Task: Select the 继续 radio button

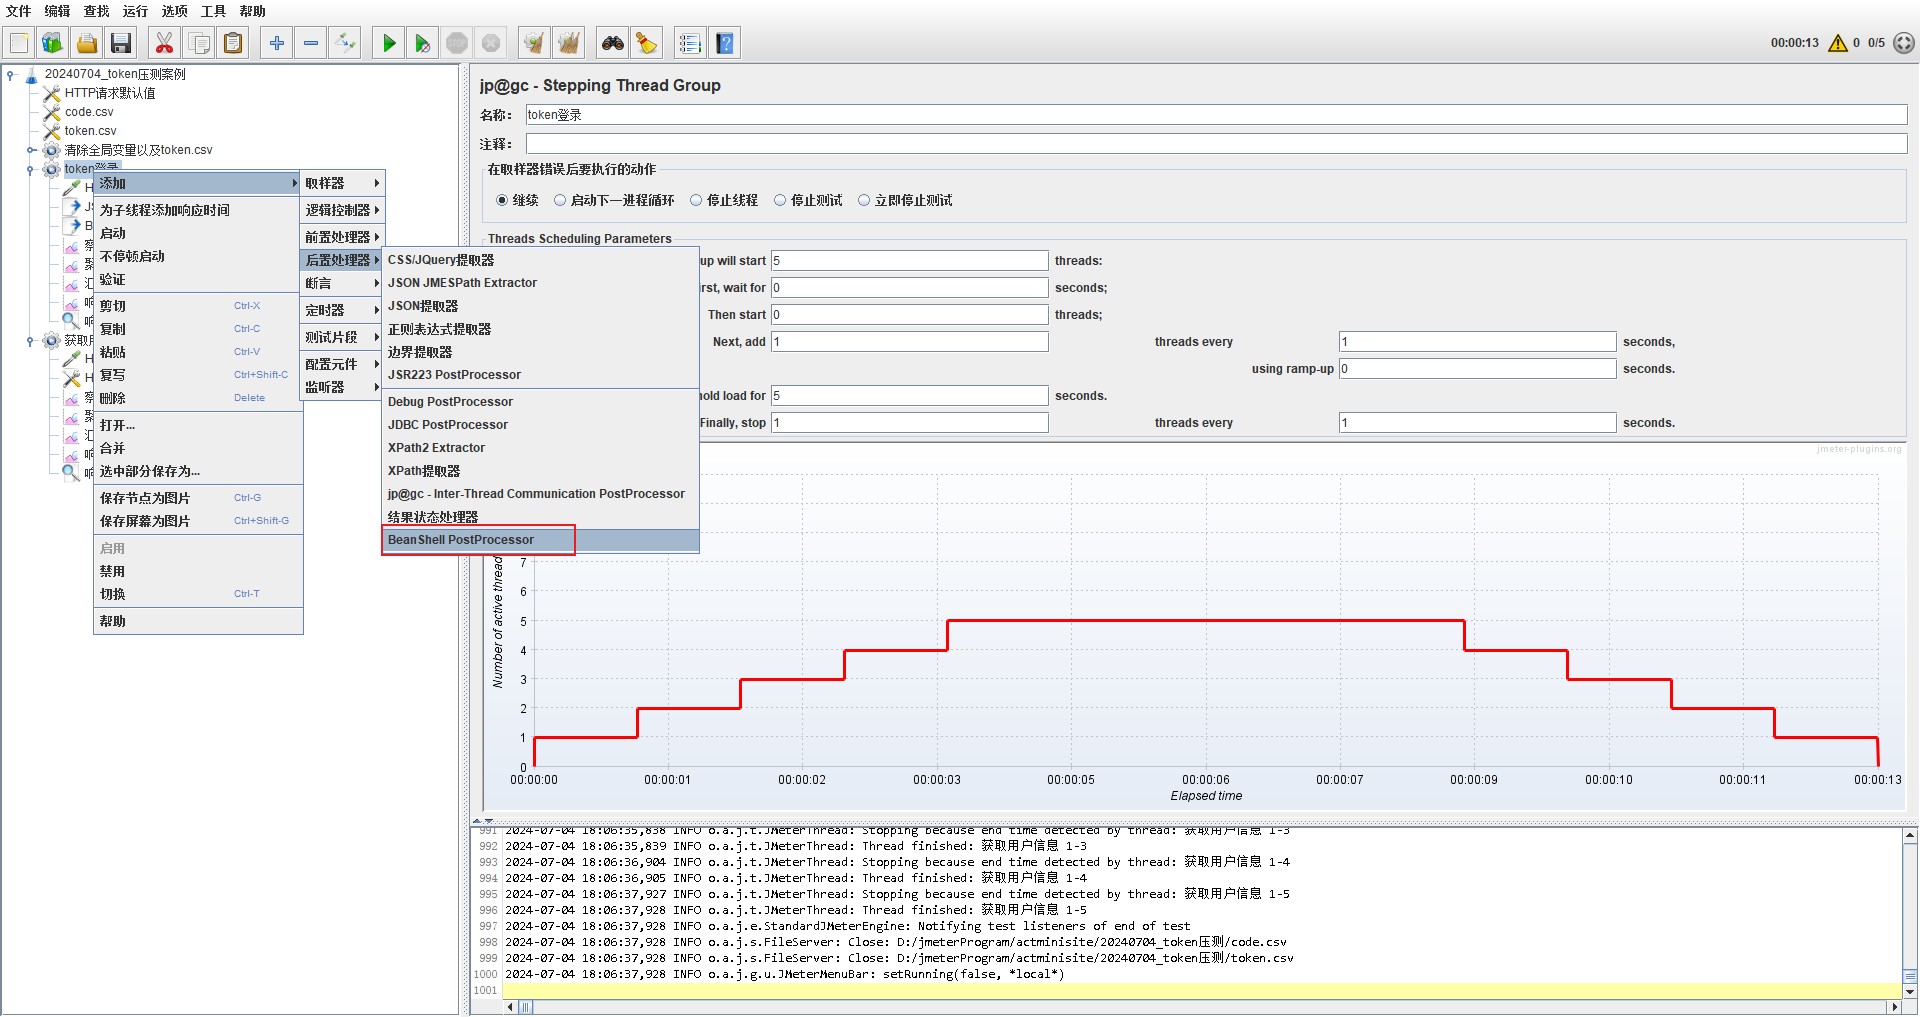Action: coord(502,200)
